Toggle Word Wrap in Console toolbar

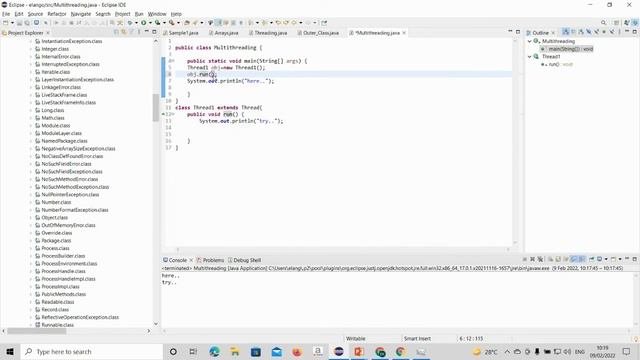566,259
